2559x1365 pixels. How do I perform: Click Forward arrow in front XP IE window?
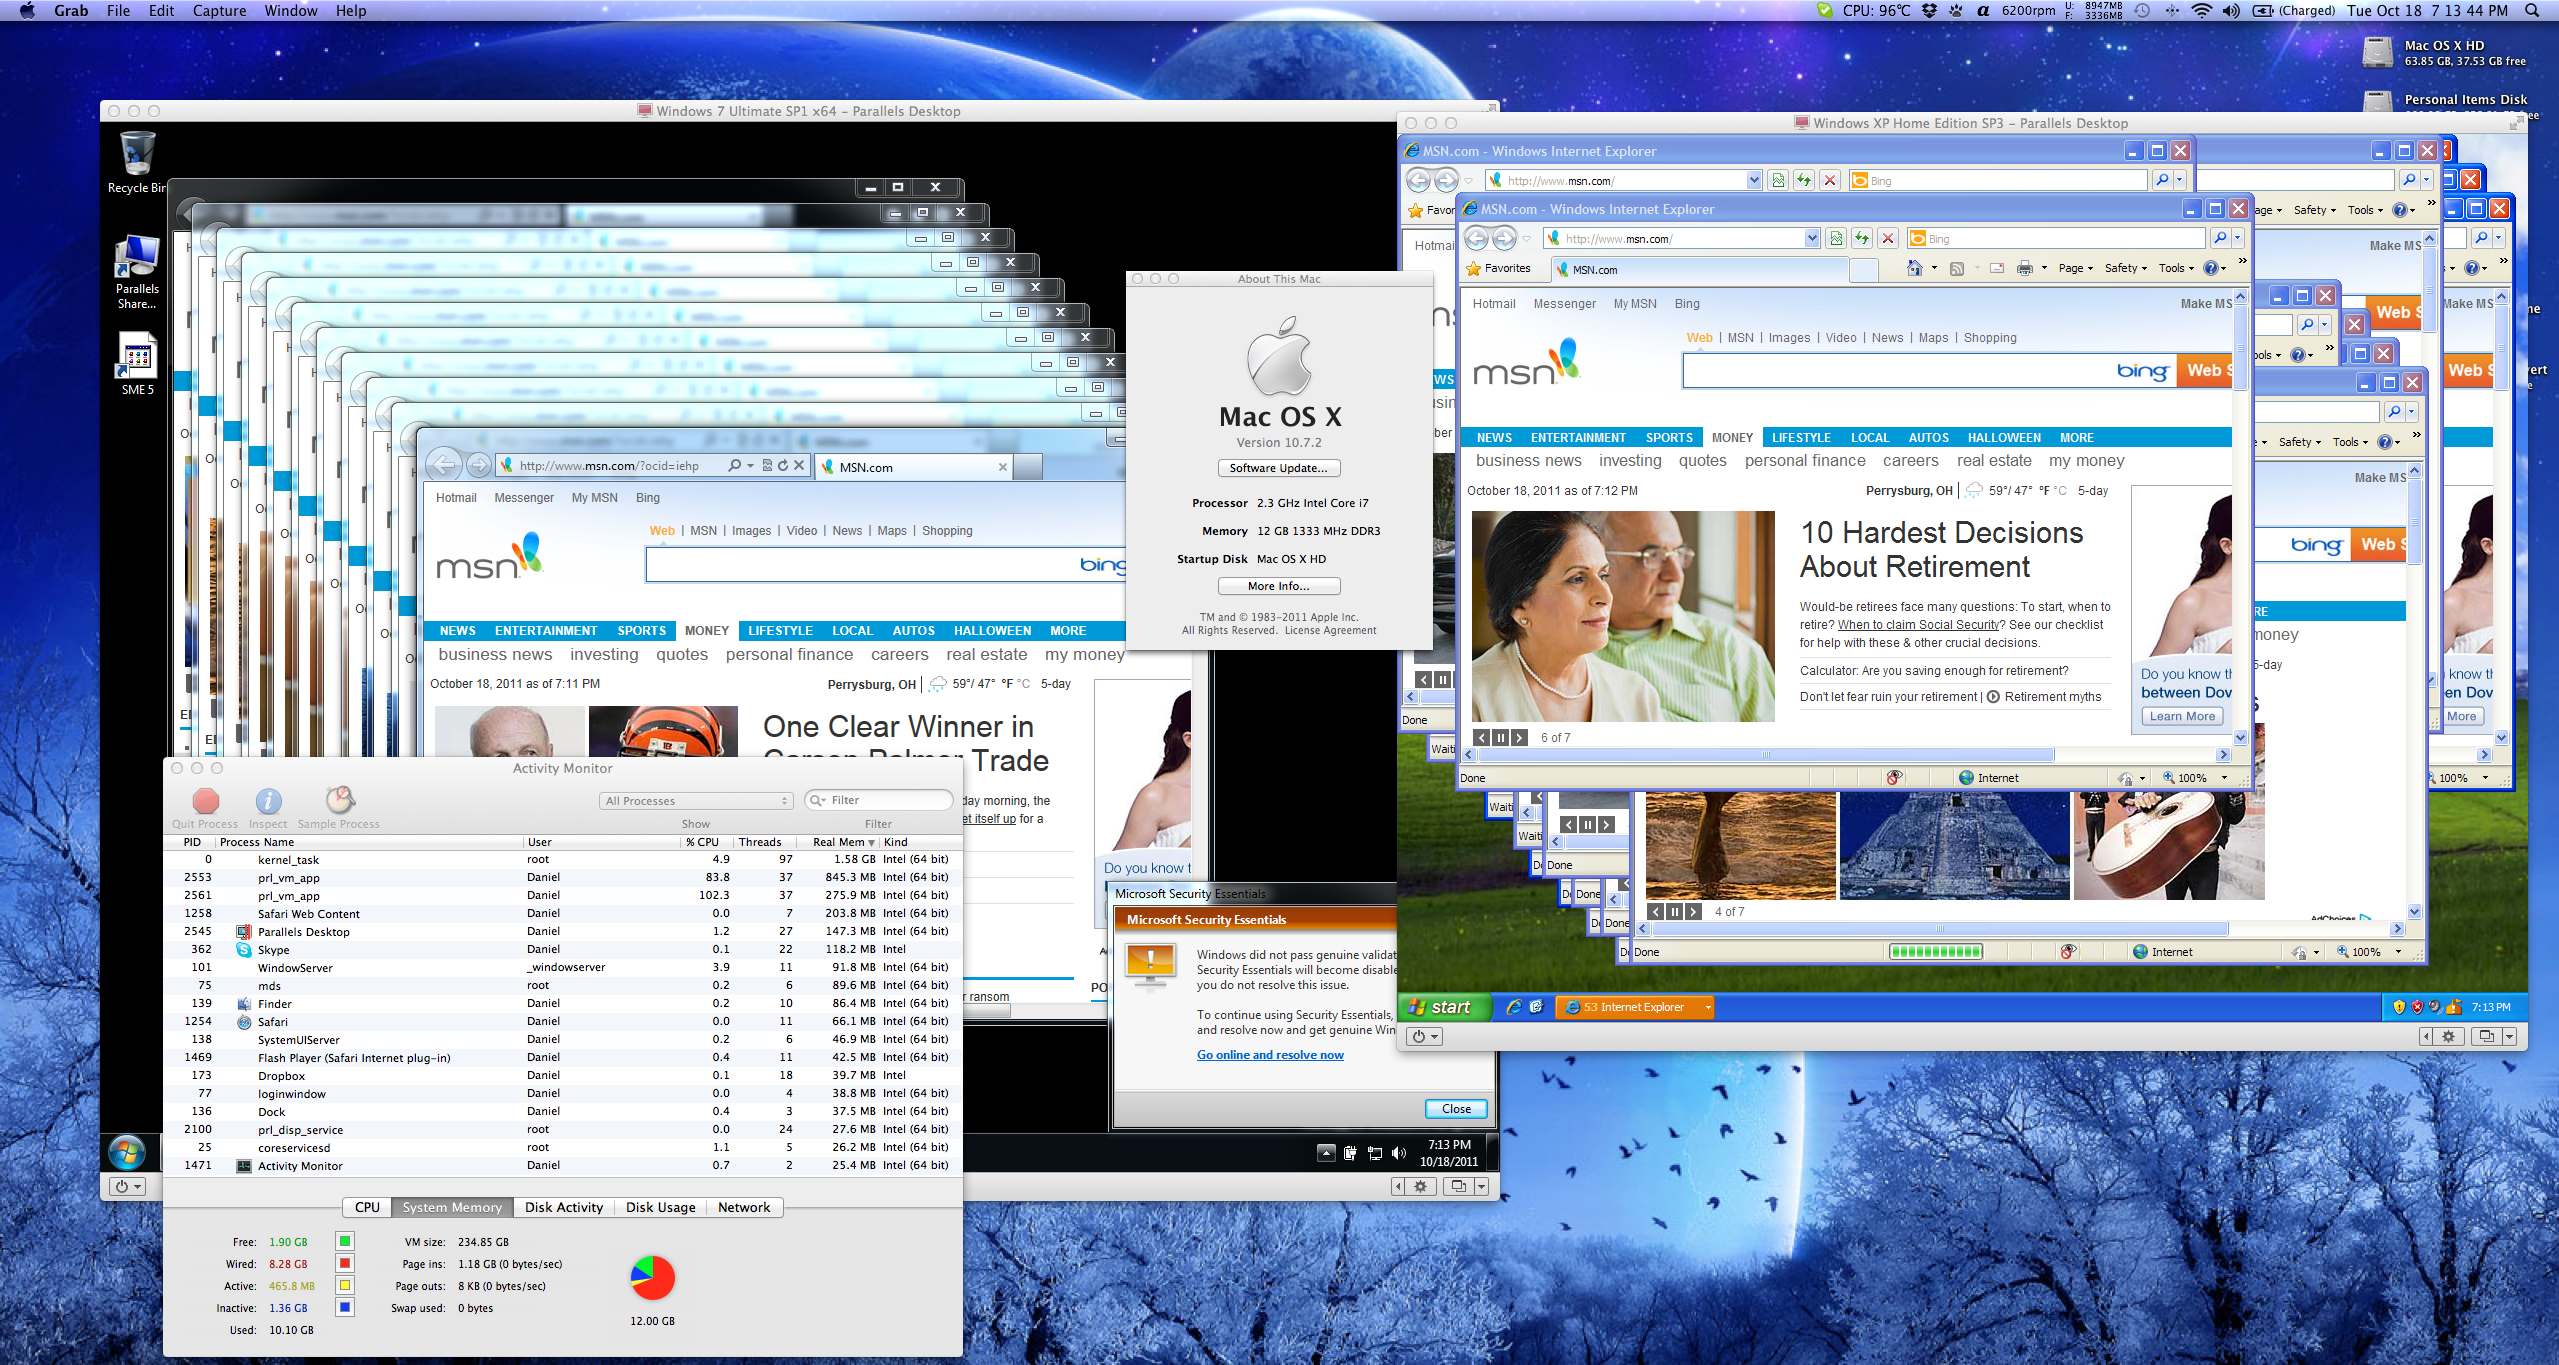[x=1504, y=238]
